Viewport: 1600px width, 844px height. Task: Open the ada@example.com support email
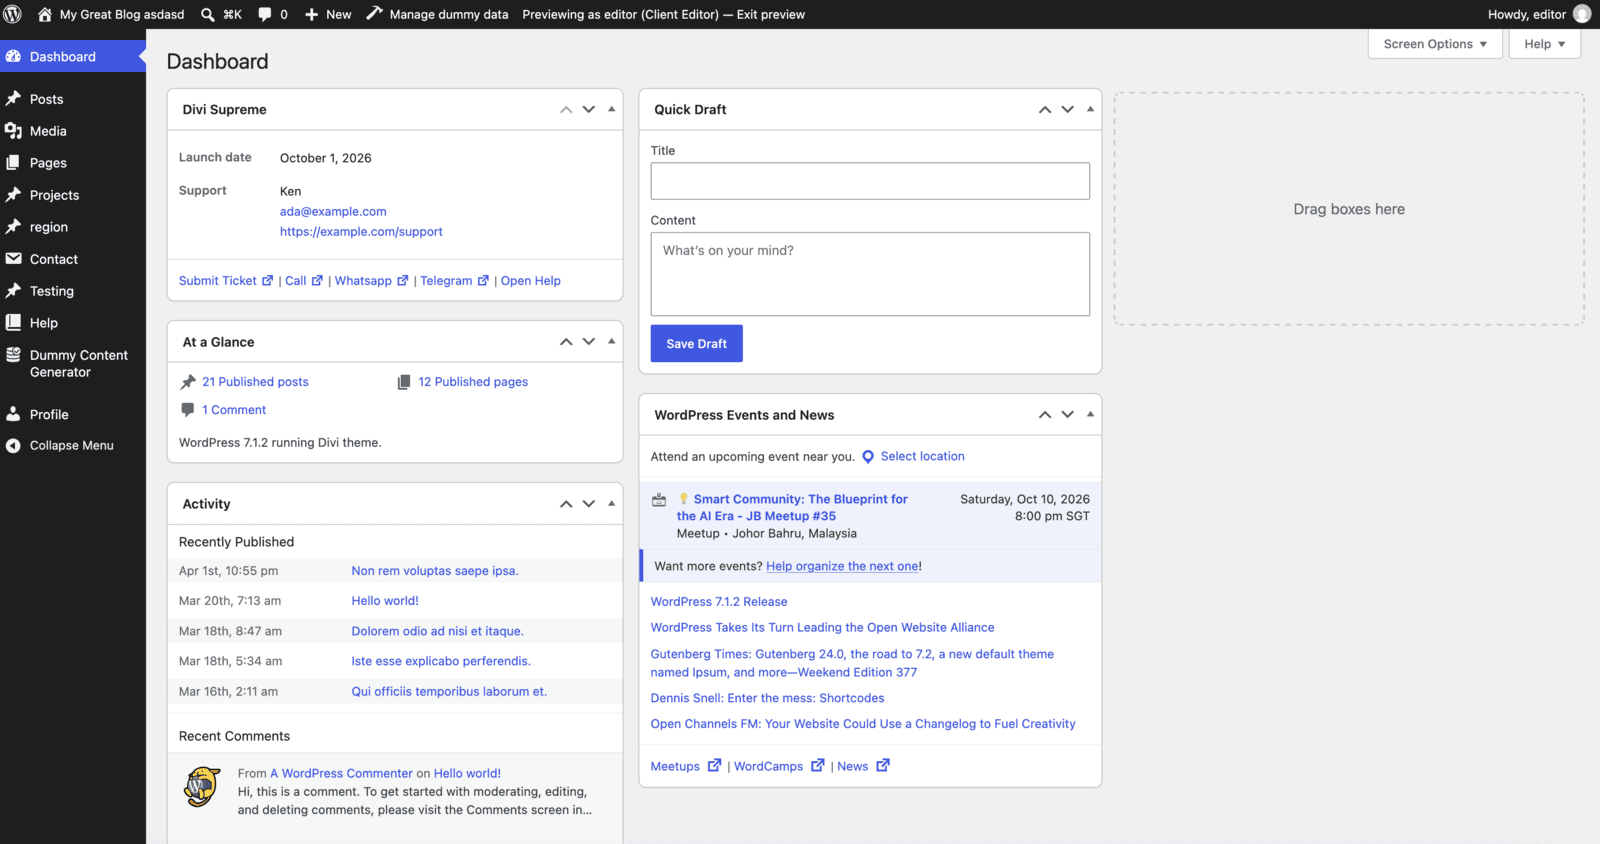333,212
